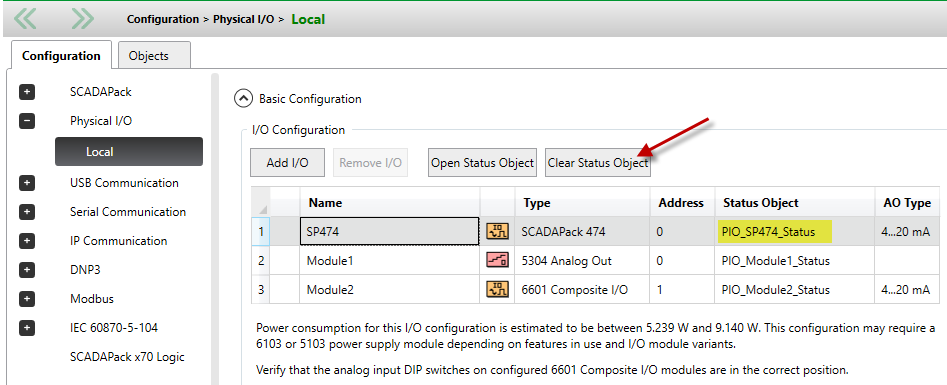Viewport: 947px width, 385px height.
Task: Expand the IEC 60870-5-104 node
Action: coord(27,328)
